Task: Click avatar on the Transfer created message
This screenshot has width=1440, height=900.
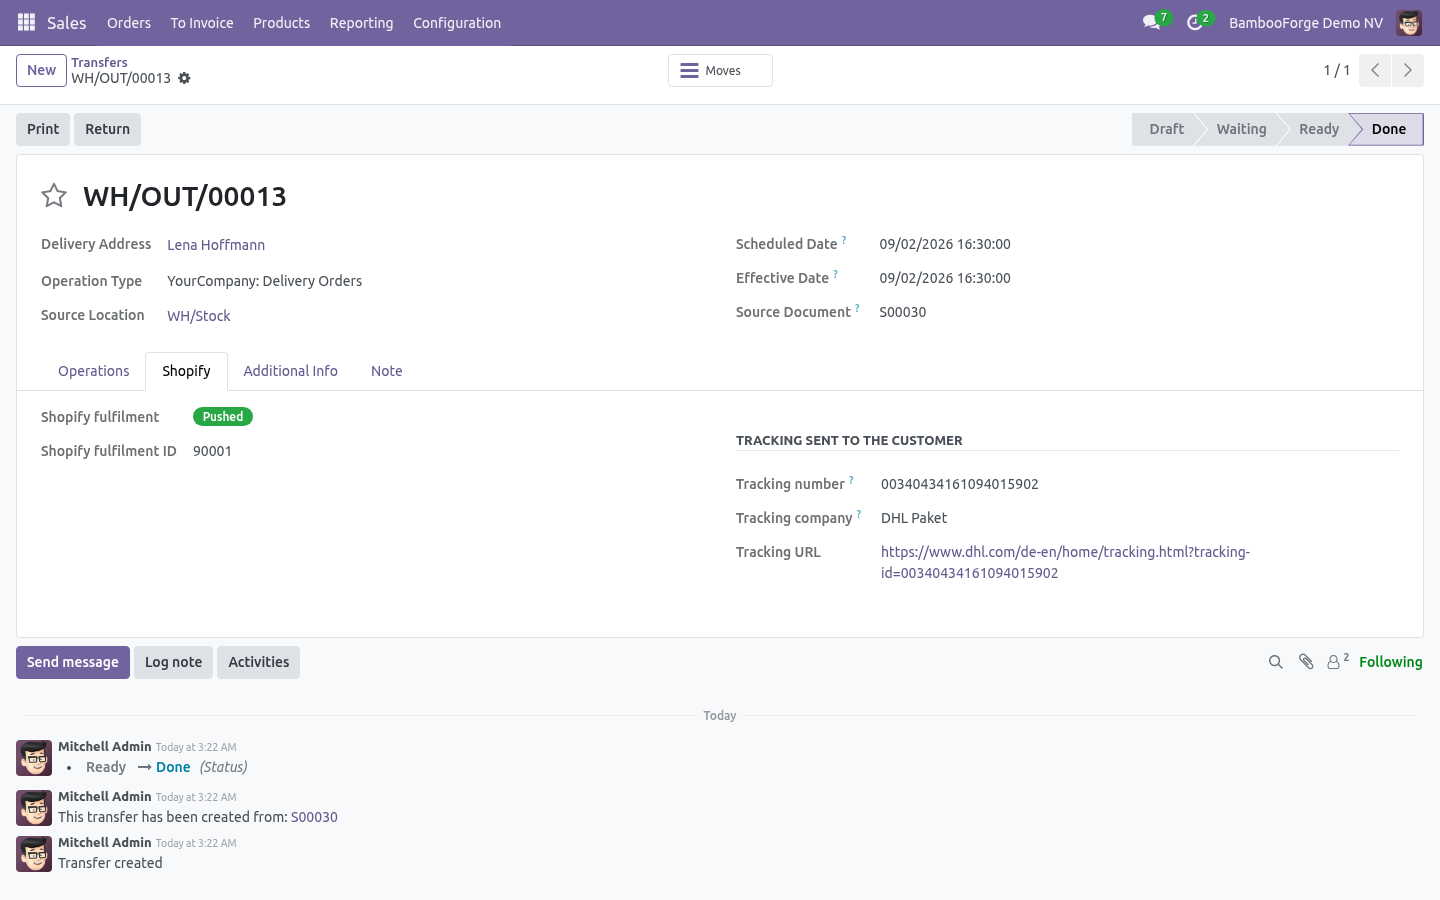Action: pos(34,854)
